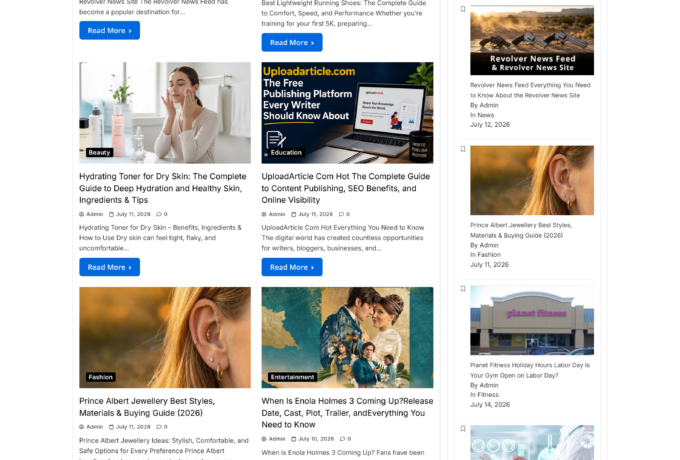Viewport: 680px width, 460px height.
Task: Select the Education category tag
Action: [286, 153]
